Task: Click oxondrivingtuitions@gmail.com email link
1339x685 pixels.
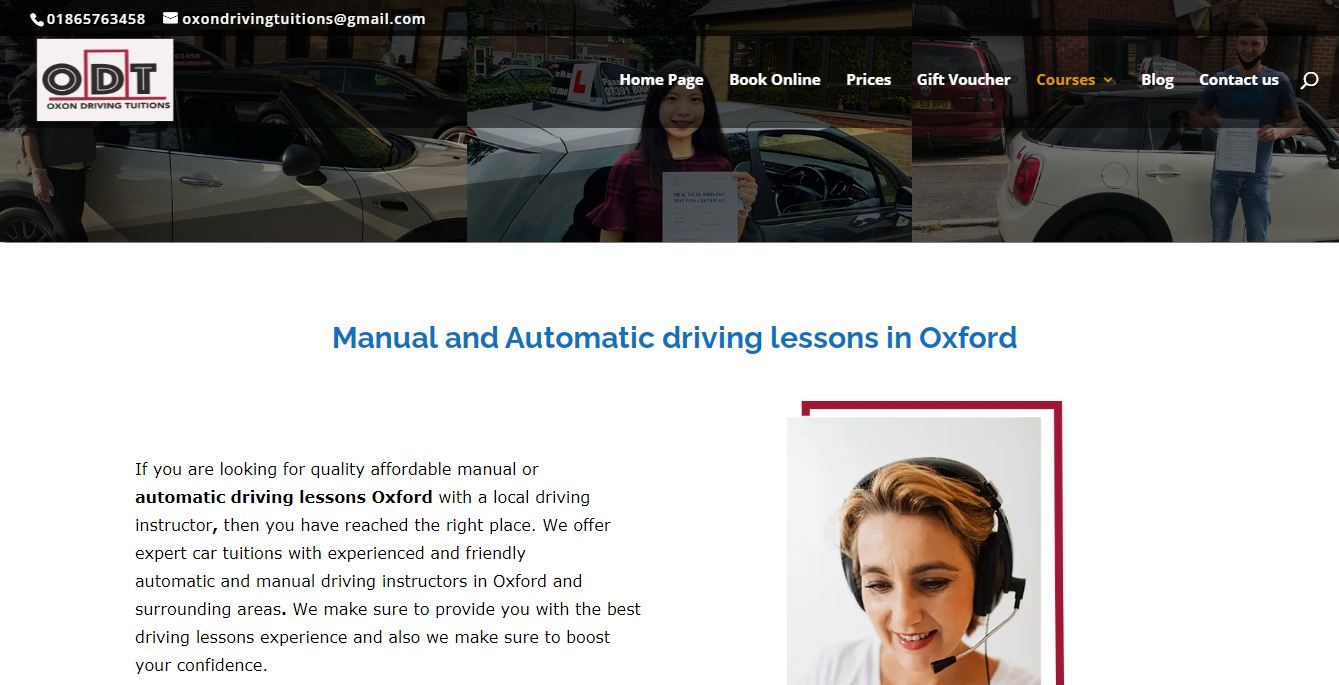Action: [304, 19]
